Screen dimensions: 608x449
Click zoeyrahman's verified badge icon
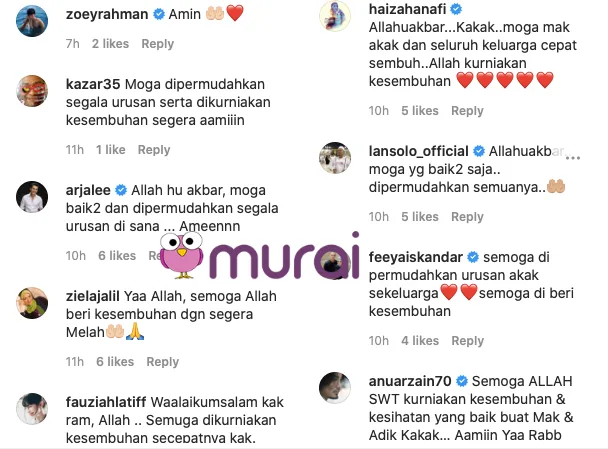[x=158, y=14]
